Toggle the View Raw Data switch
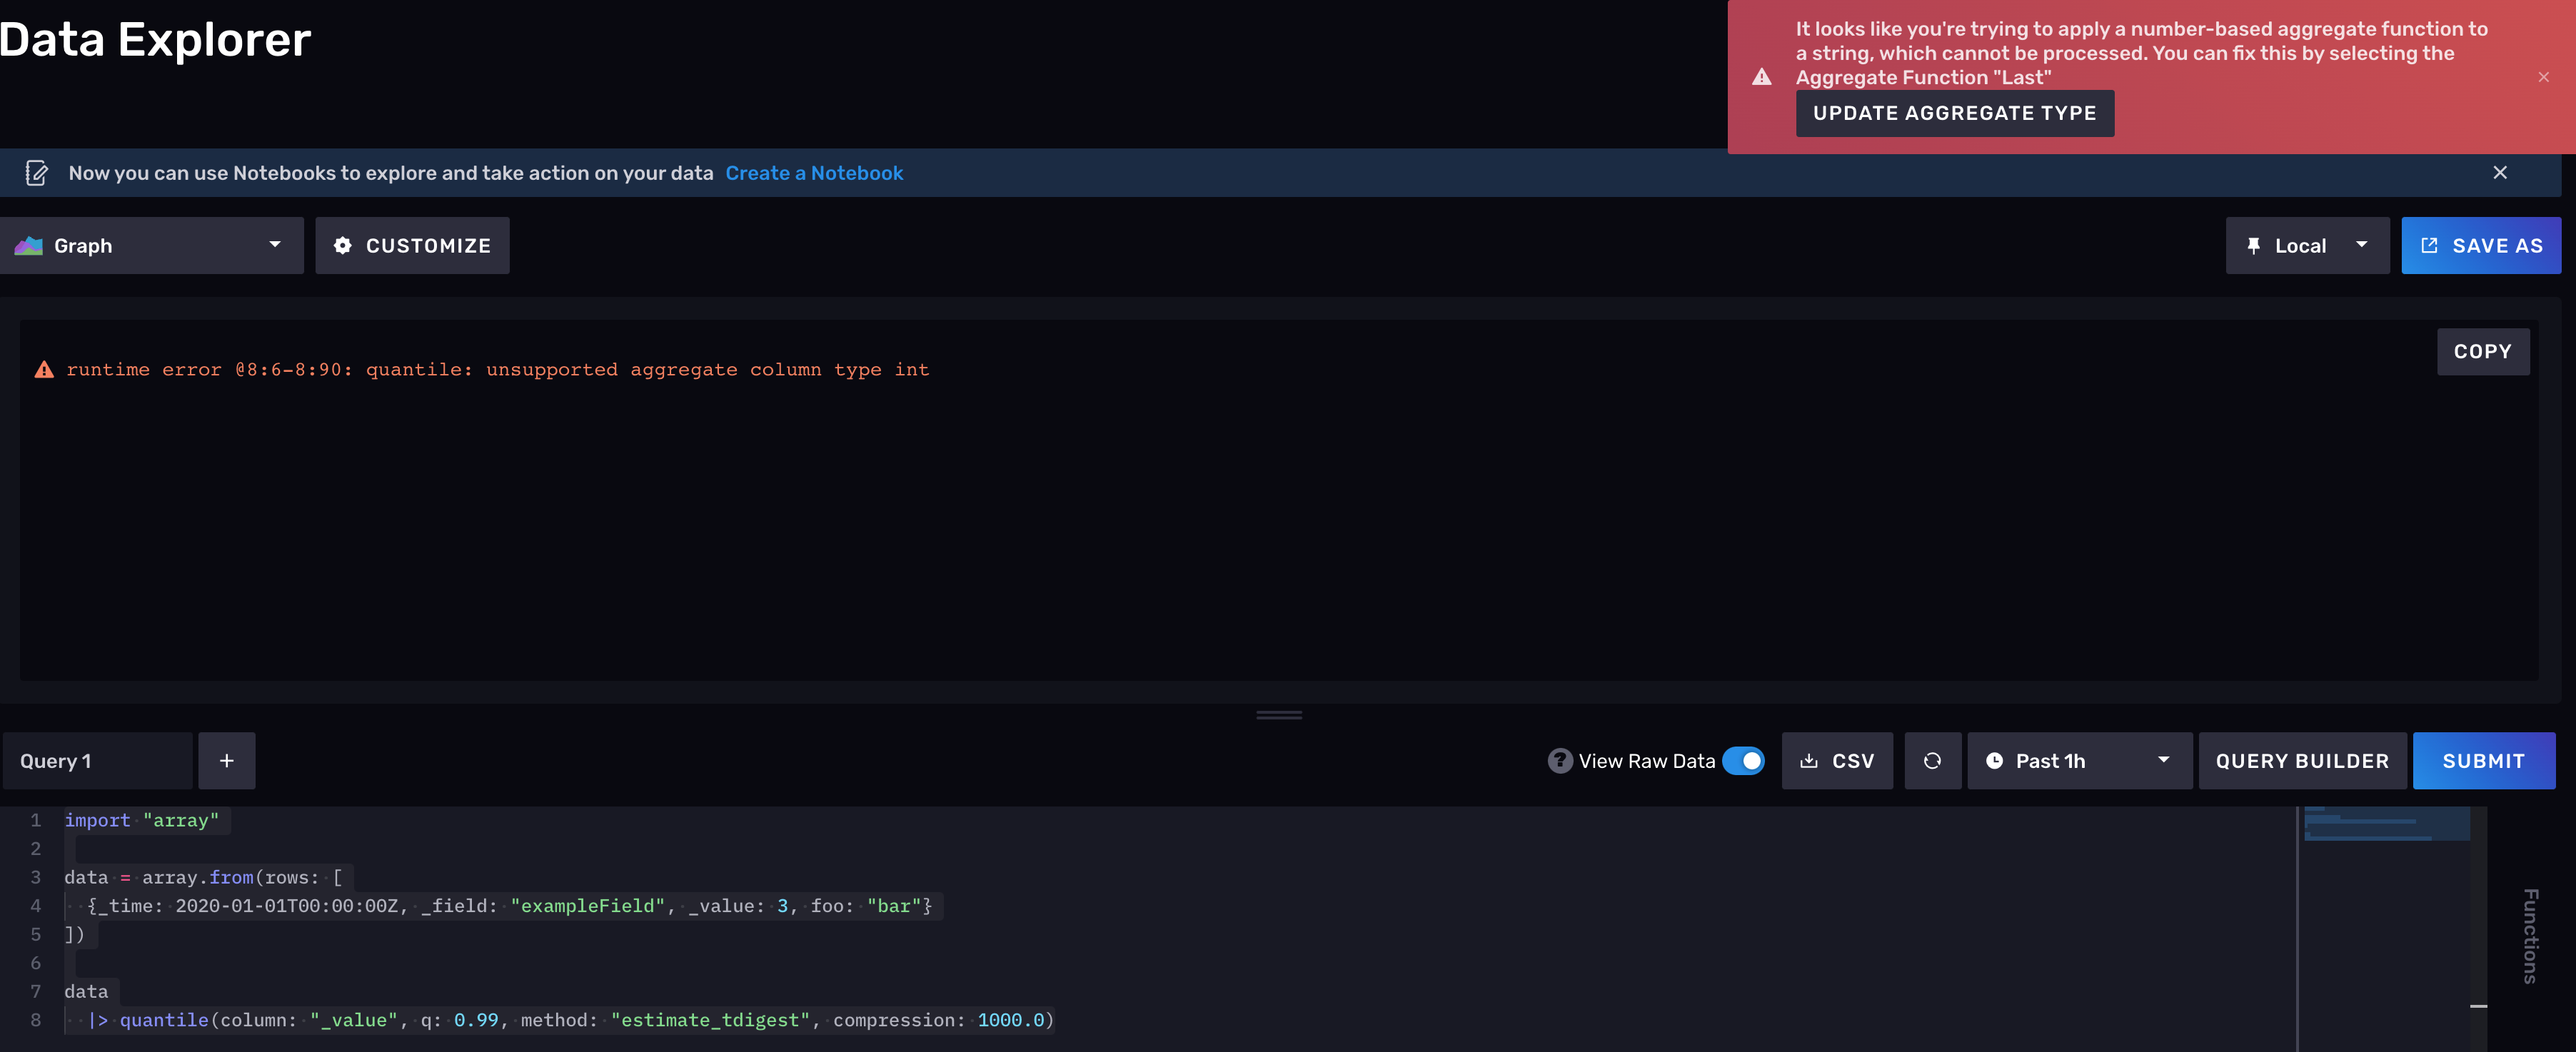Image resolution: width=2576 pixels, height=1052 pixels. (1743, 761)
